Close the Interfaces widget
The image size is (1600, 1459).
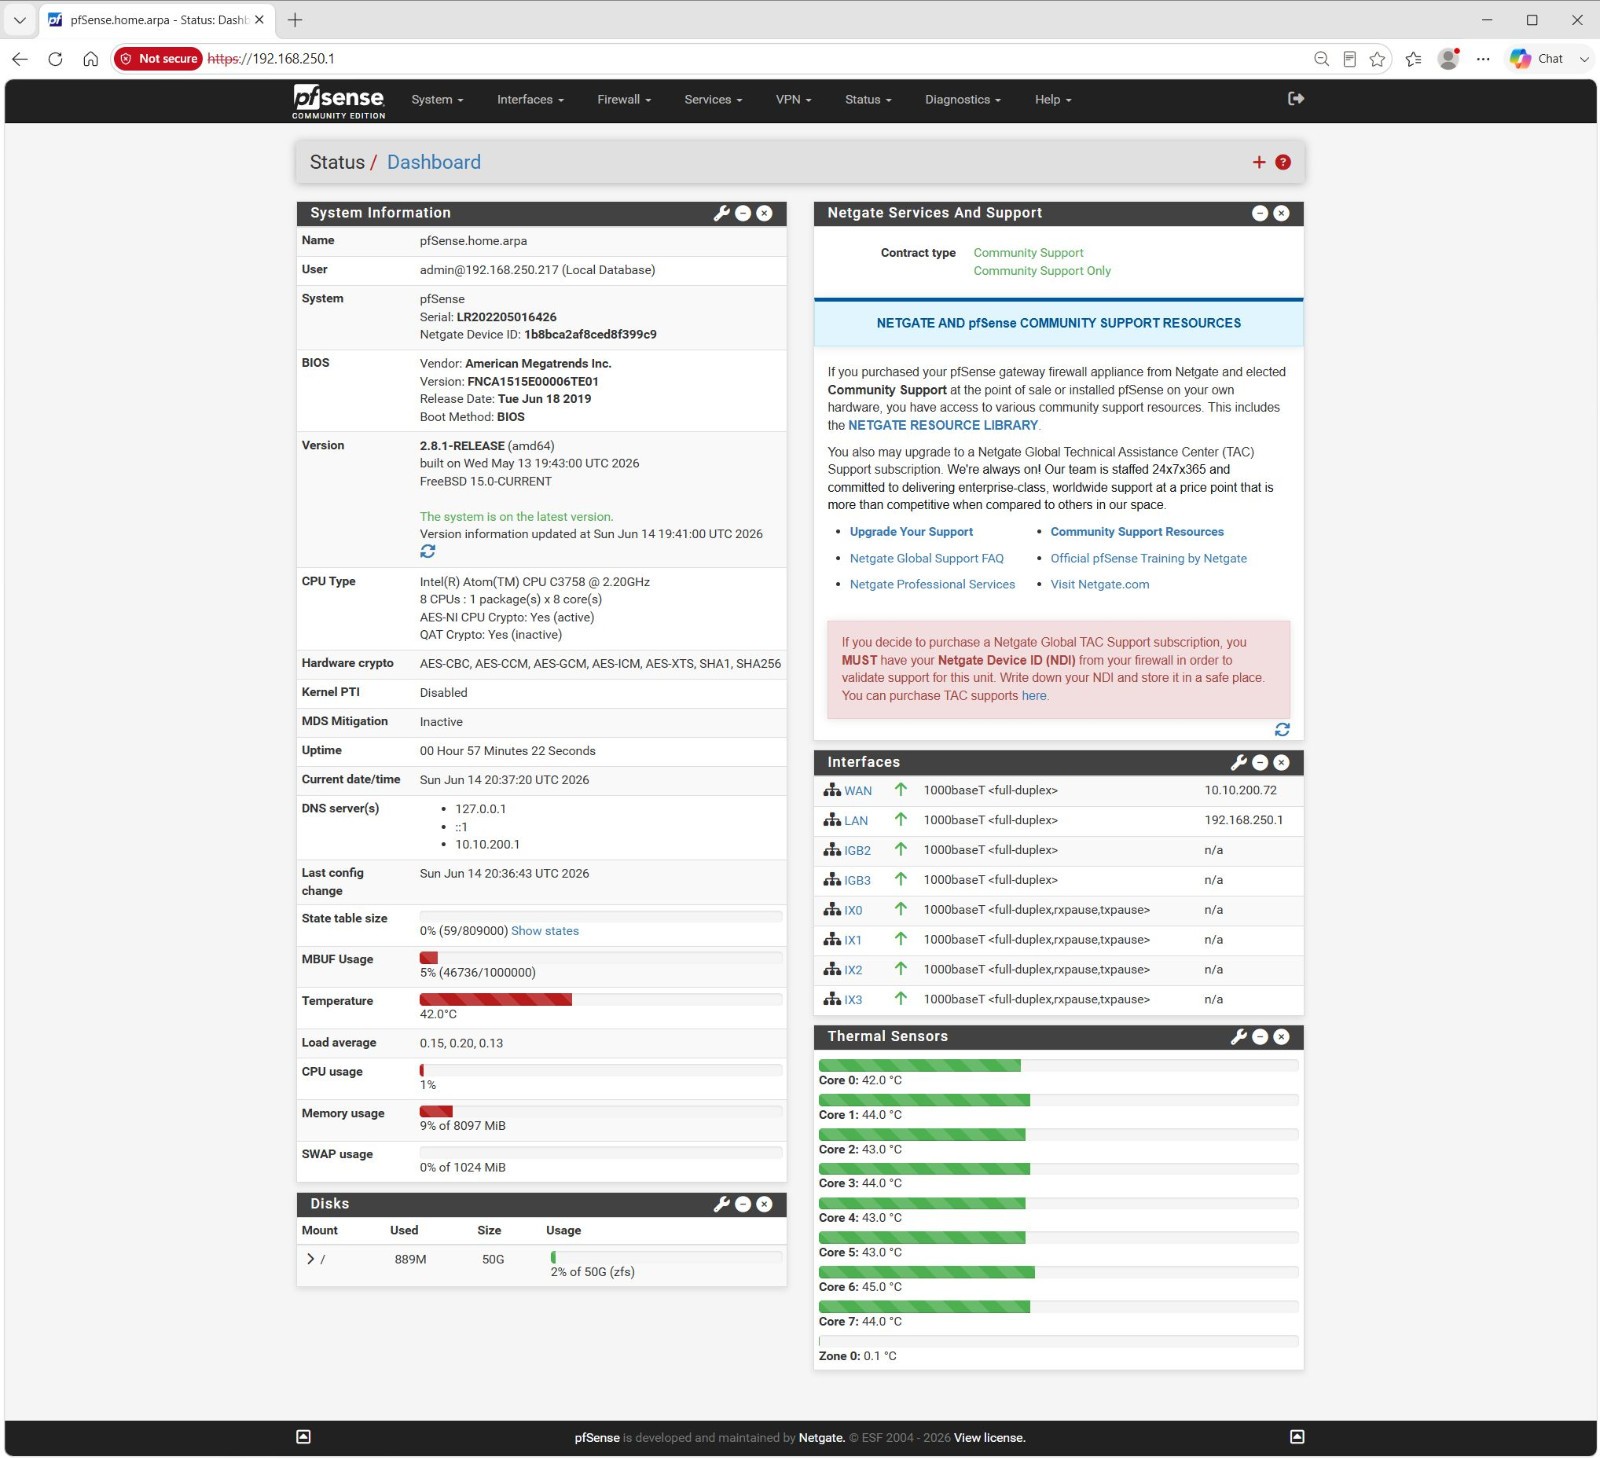tap(1281, 762)
